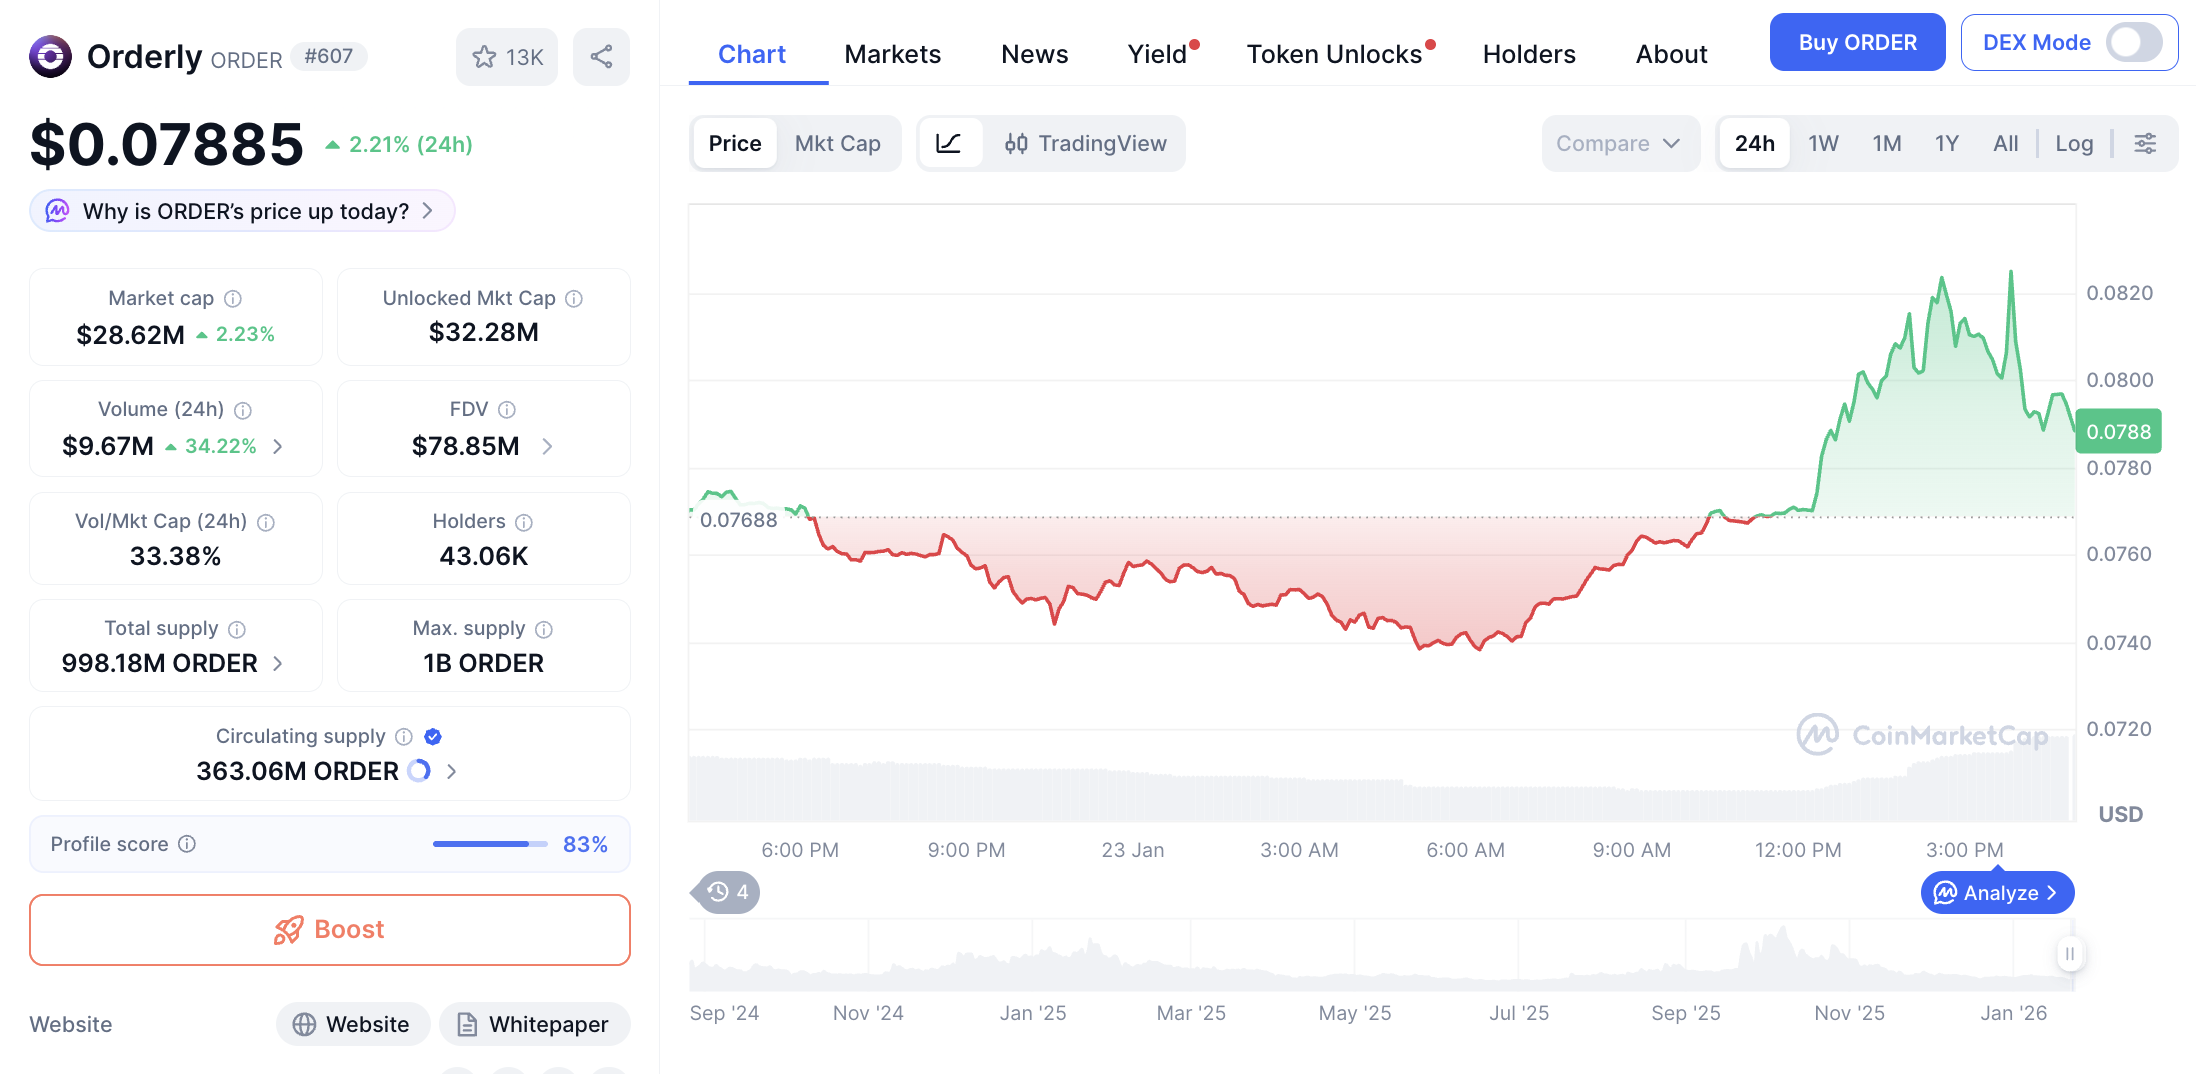Click the share icon button
This screenshot has height=1074, width=2196.
coord(601,57)
